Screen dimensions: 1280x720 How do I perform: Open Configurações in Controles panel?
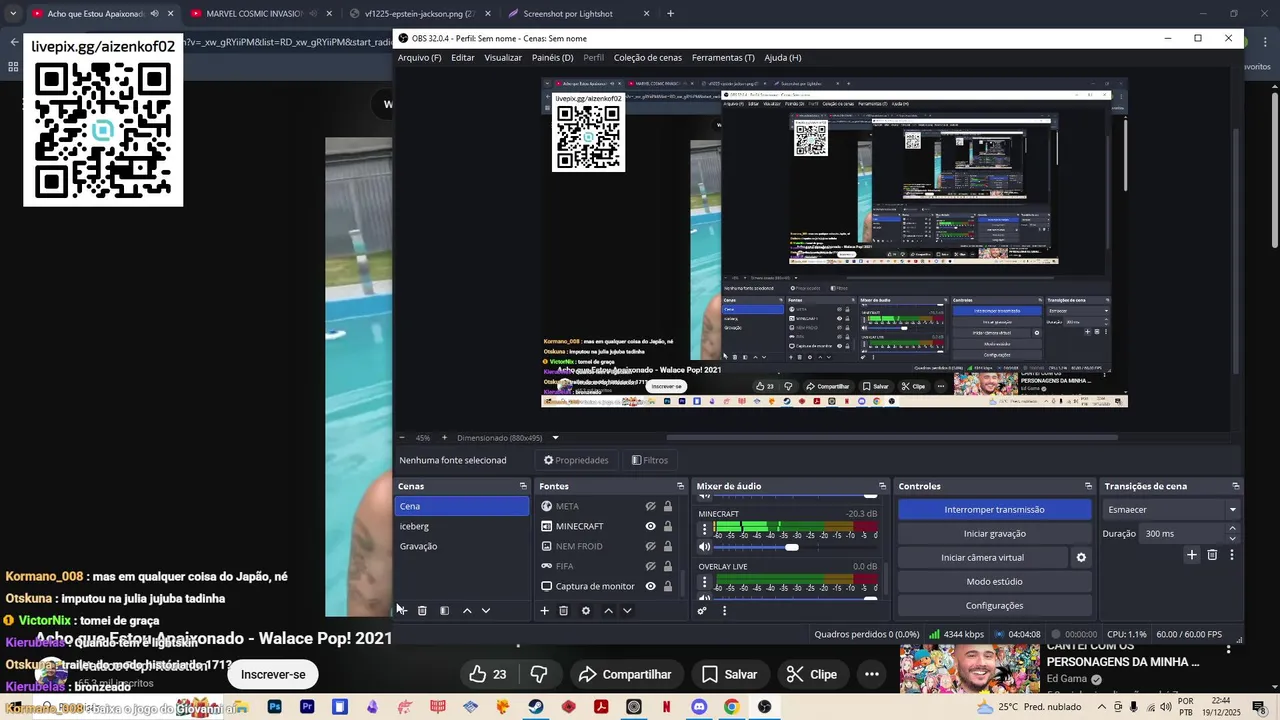[994, 606]
